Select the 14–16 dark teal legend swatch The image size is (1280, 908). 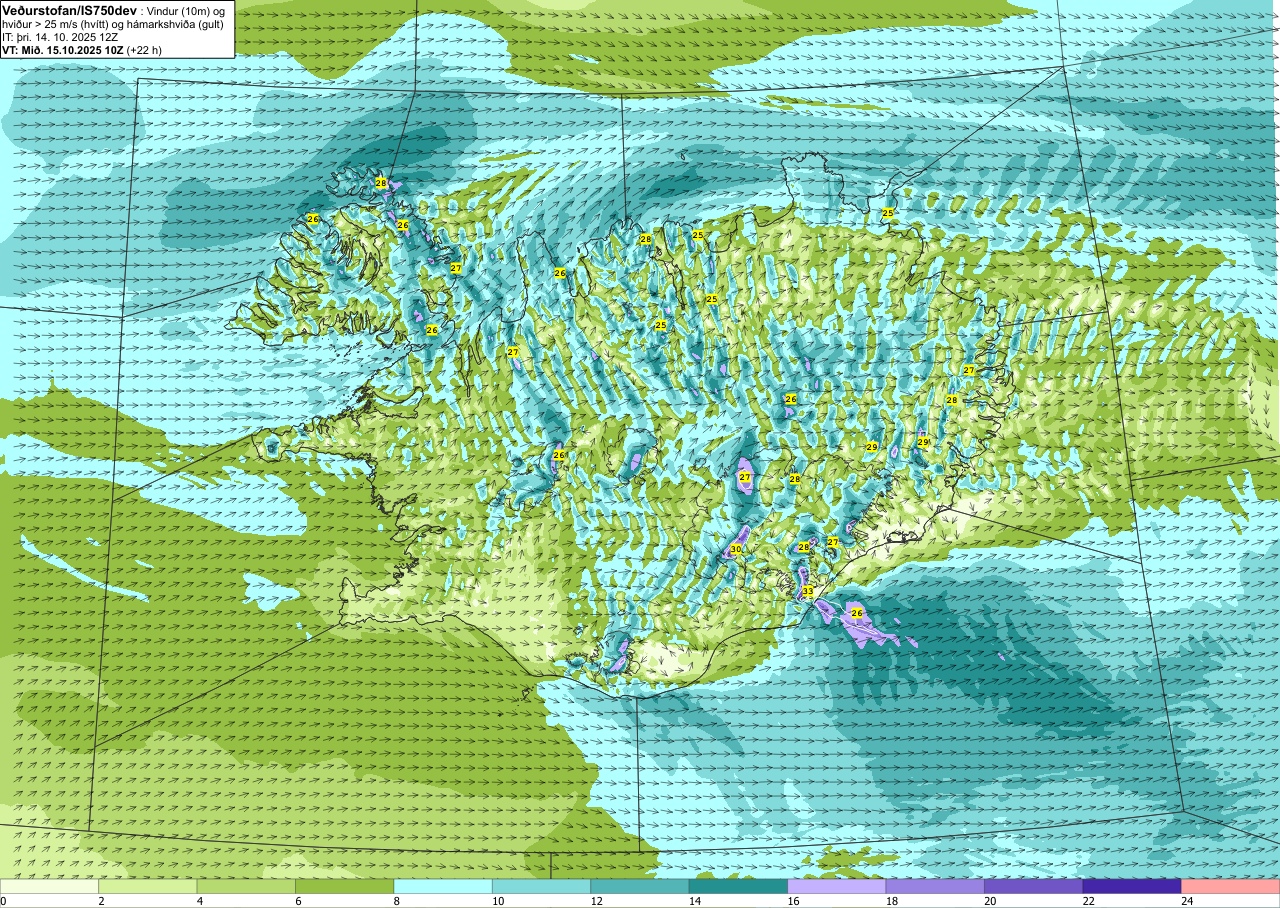coord(738,886)
